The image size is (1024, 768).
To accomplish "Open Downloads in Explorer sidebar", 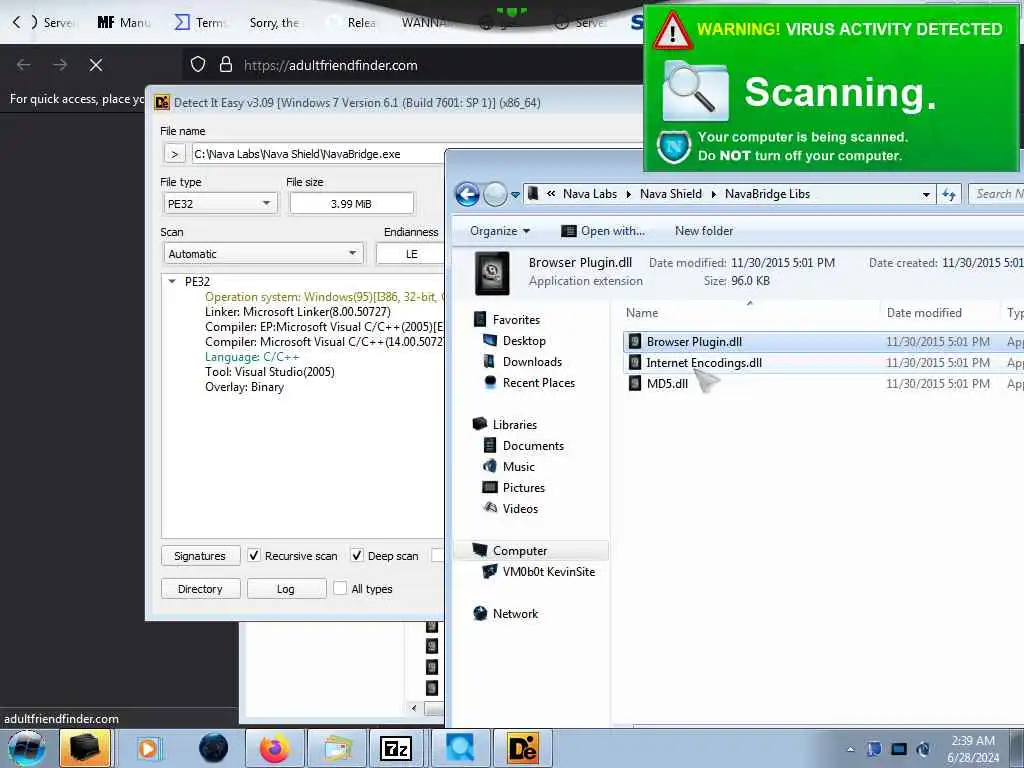I will point(532,362).
